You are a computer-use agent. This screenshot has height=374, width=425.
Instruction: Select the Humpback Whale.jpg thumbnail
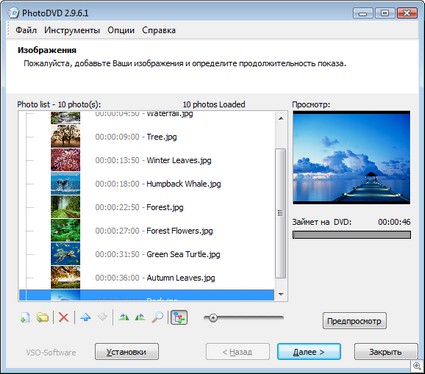65,183
